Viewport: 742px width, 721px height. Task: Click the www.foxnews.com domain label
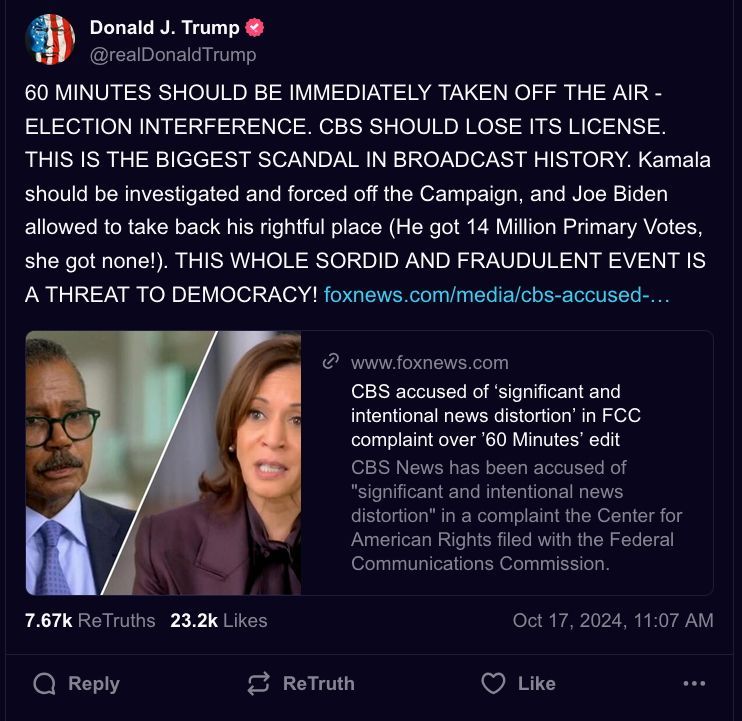pos(430,362)
